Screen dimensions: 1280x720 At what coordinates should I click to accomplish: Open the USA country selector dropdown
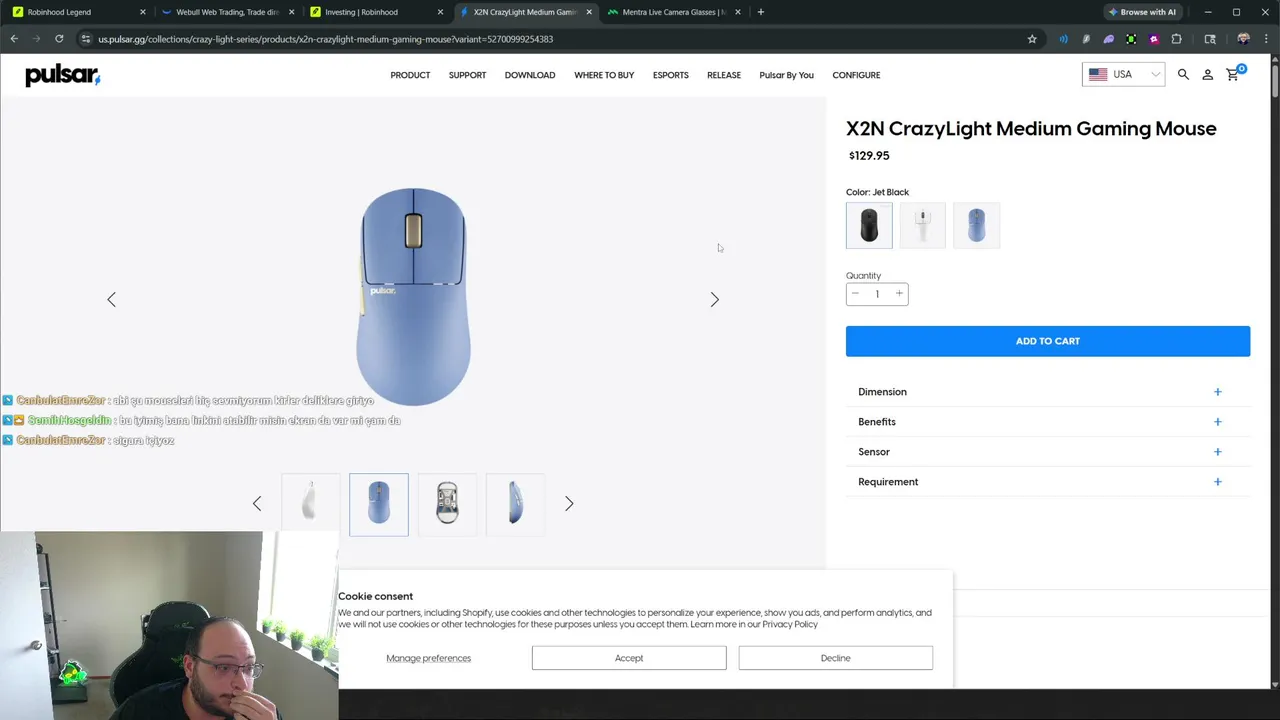pyautogui.click(x=1123, y=75)
